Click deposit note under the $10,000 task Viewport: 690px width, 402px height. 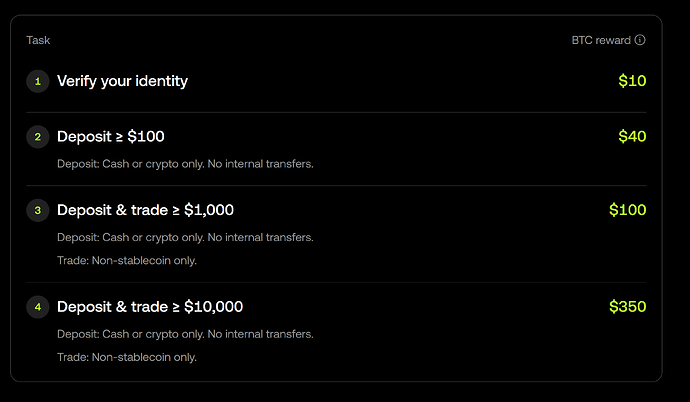tap(185, 334)
